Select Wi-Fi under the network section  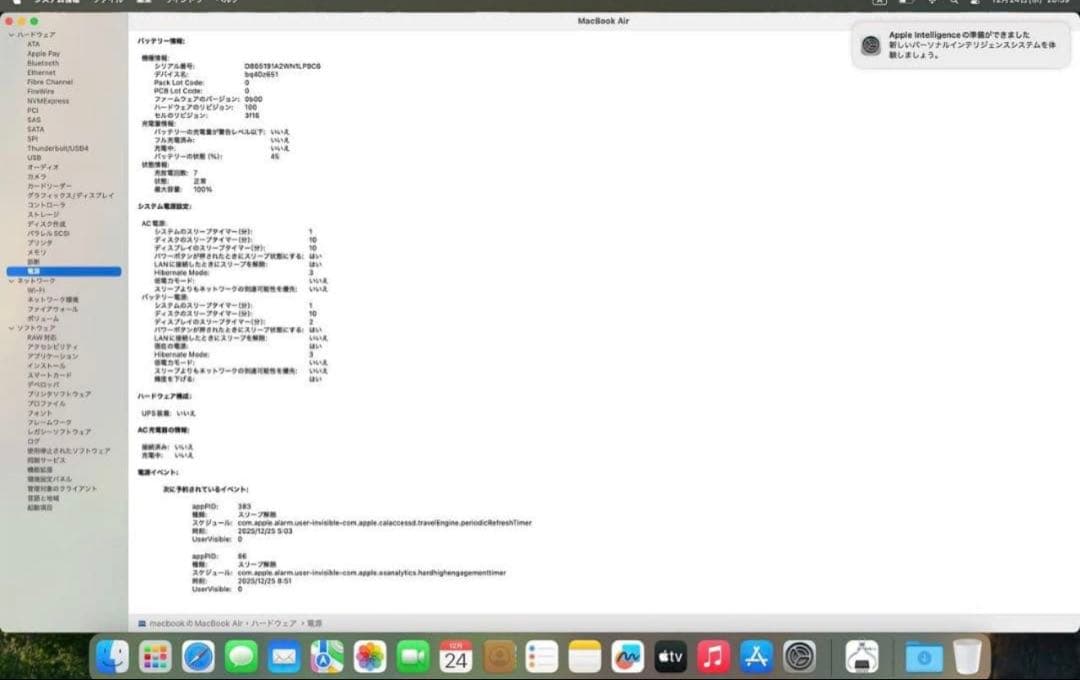[34, 290]
